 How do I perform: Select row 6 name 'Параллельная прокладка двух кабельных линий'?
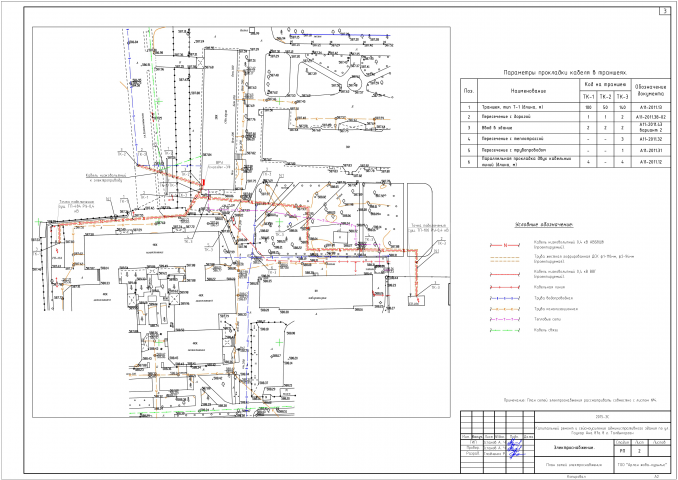pyautogui.click(x=526, y=162)
